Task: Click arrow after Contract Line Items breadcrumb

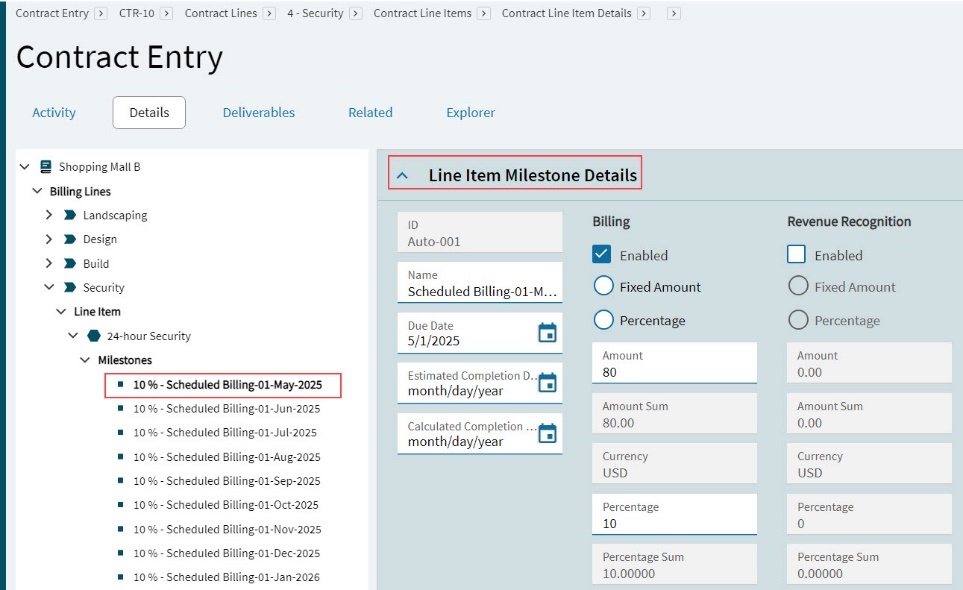Action: (484, 14)
